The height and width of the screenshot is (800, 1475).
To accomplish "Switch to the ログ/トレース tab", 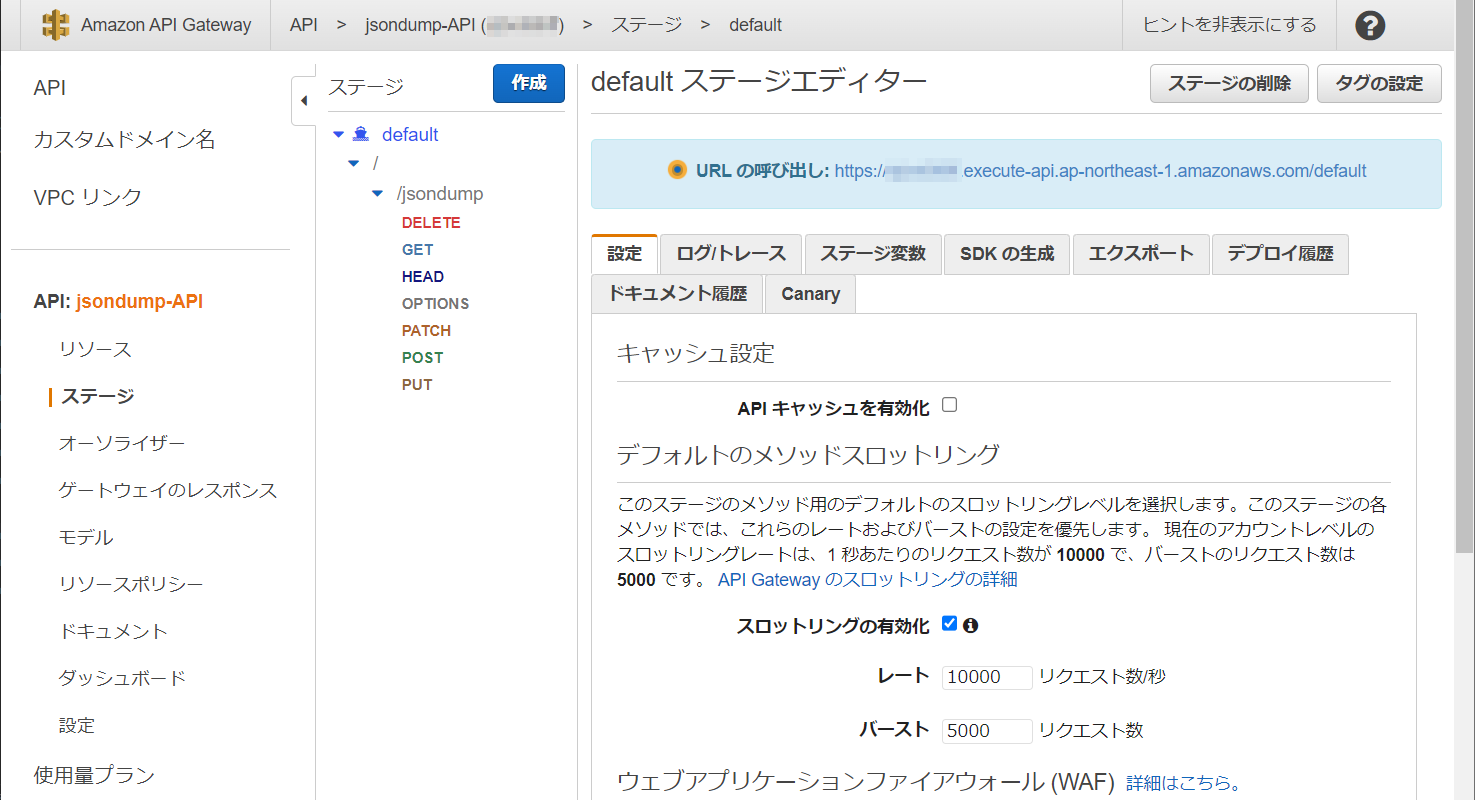I will [730, 254].
